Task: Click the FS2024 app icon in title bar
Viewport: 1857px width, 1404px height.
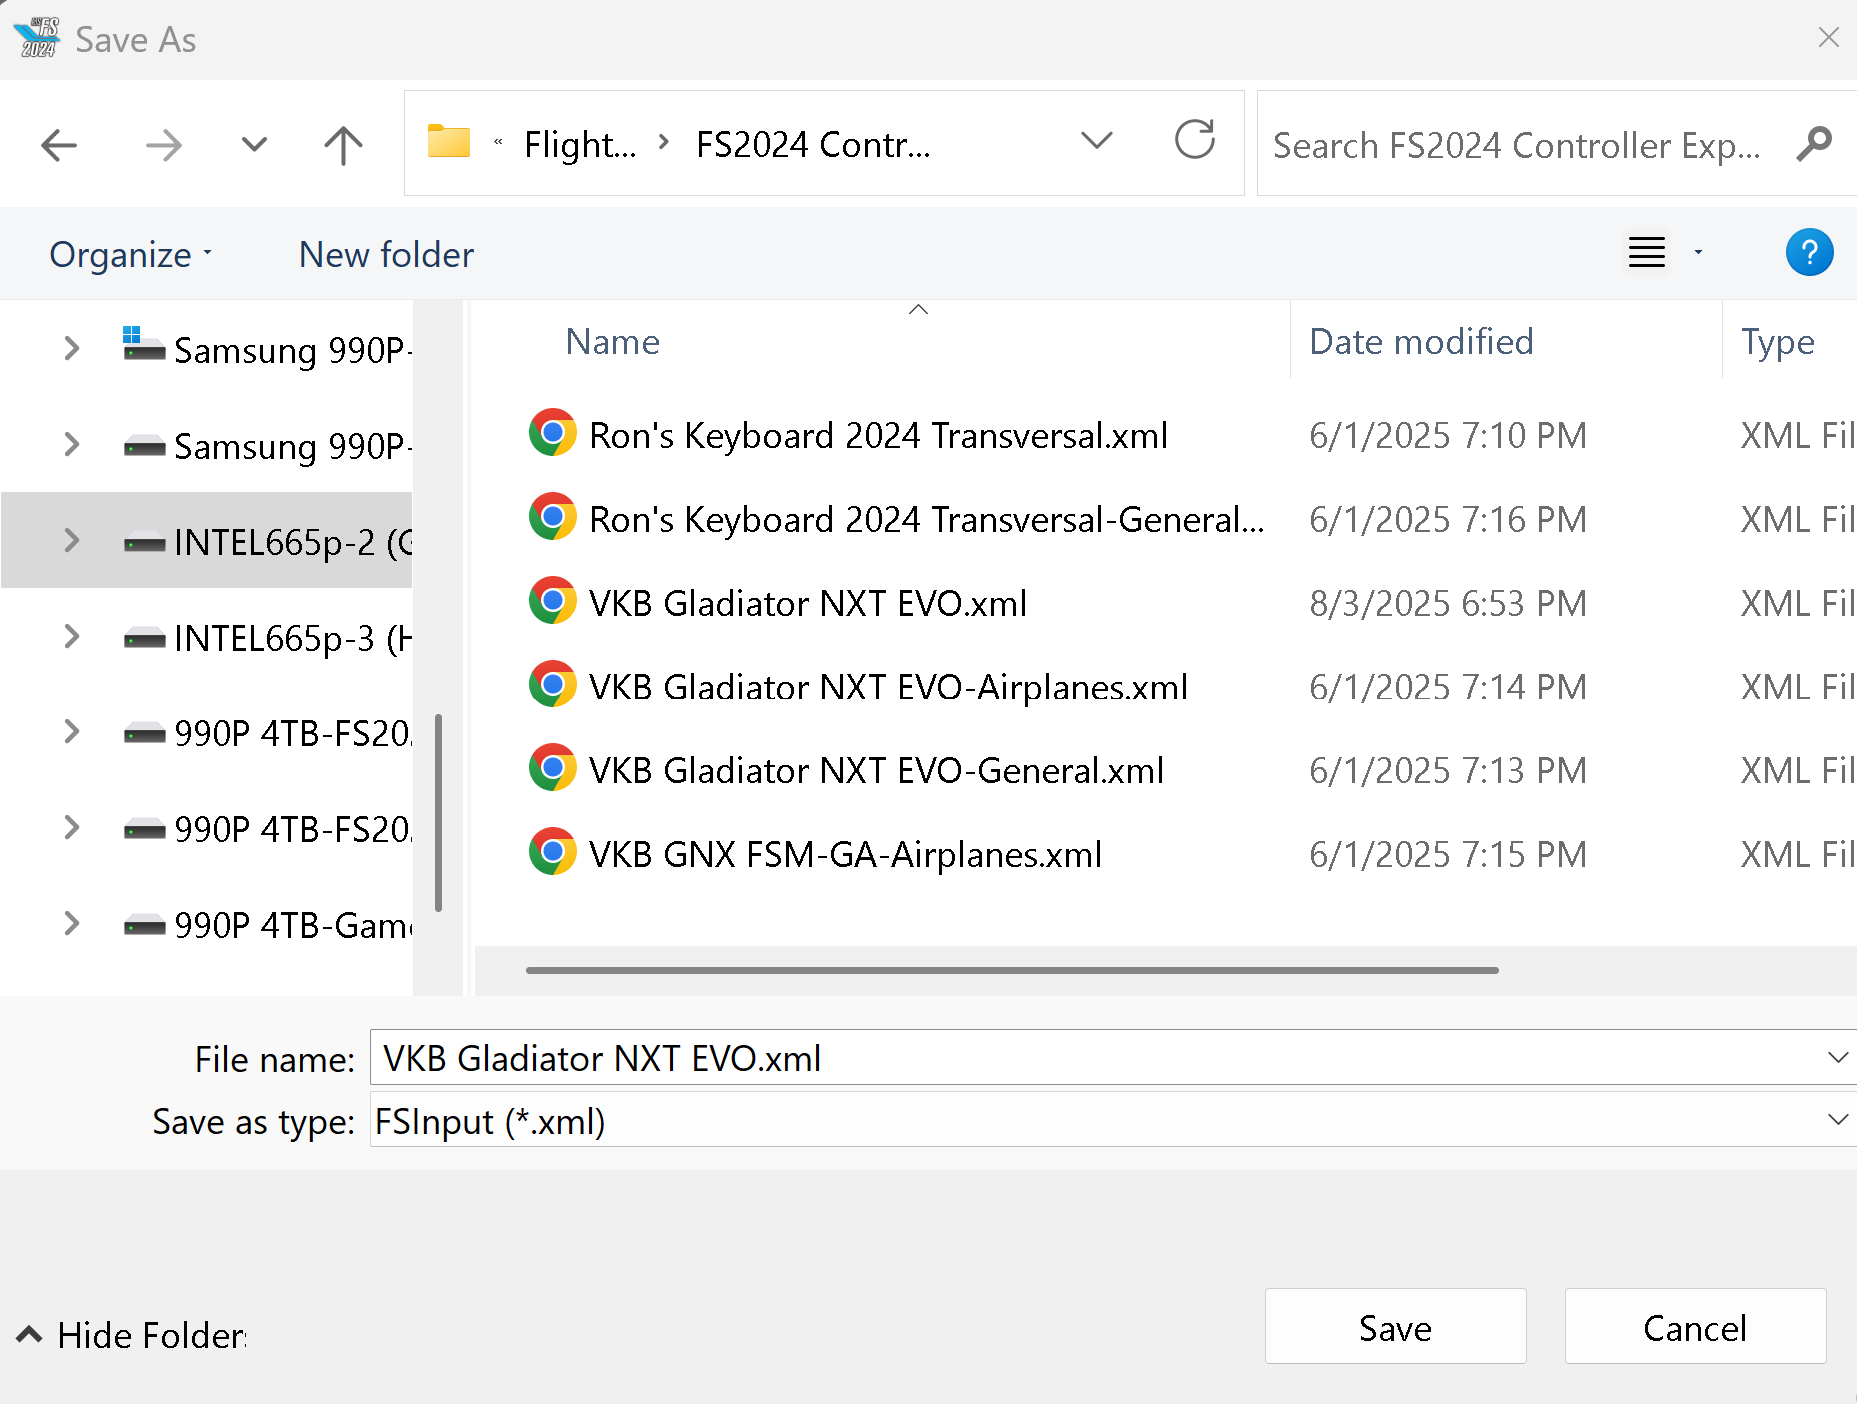Action: tap(37, 38)
